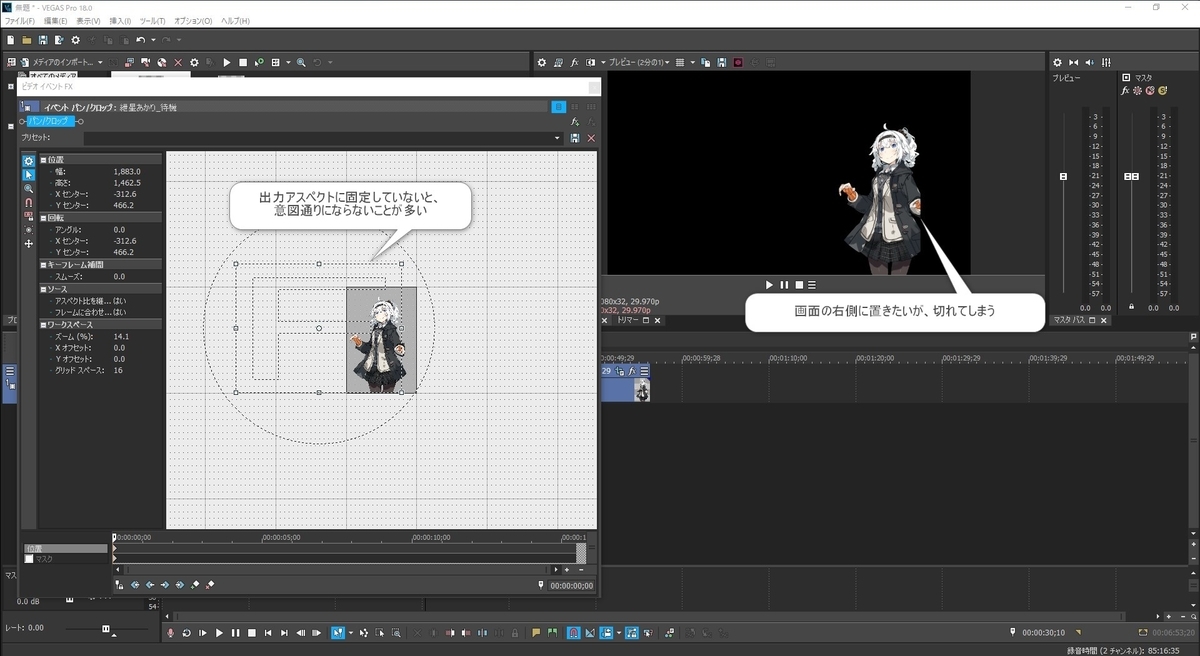Toggle Loop Playback in the transport bar
The width and height of the screenshot is (1200, 656).
click(187, 633)
